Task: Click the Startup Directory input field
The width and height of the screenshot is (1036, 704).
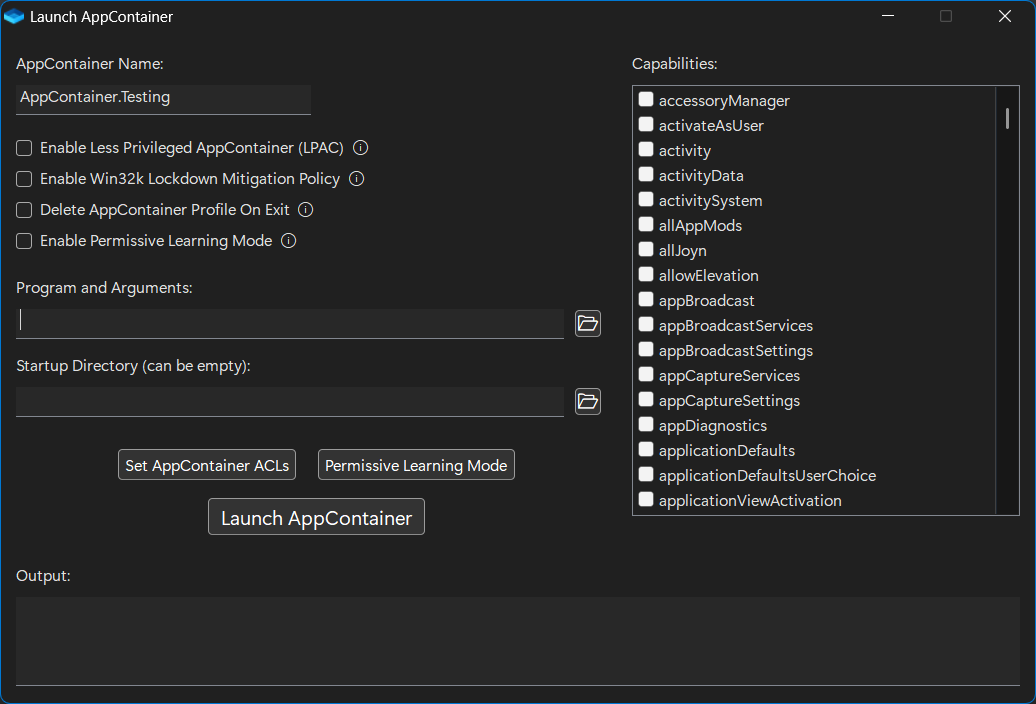Action: click(x=289, y=402)
